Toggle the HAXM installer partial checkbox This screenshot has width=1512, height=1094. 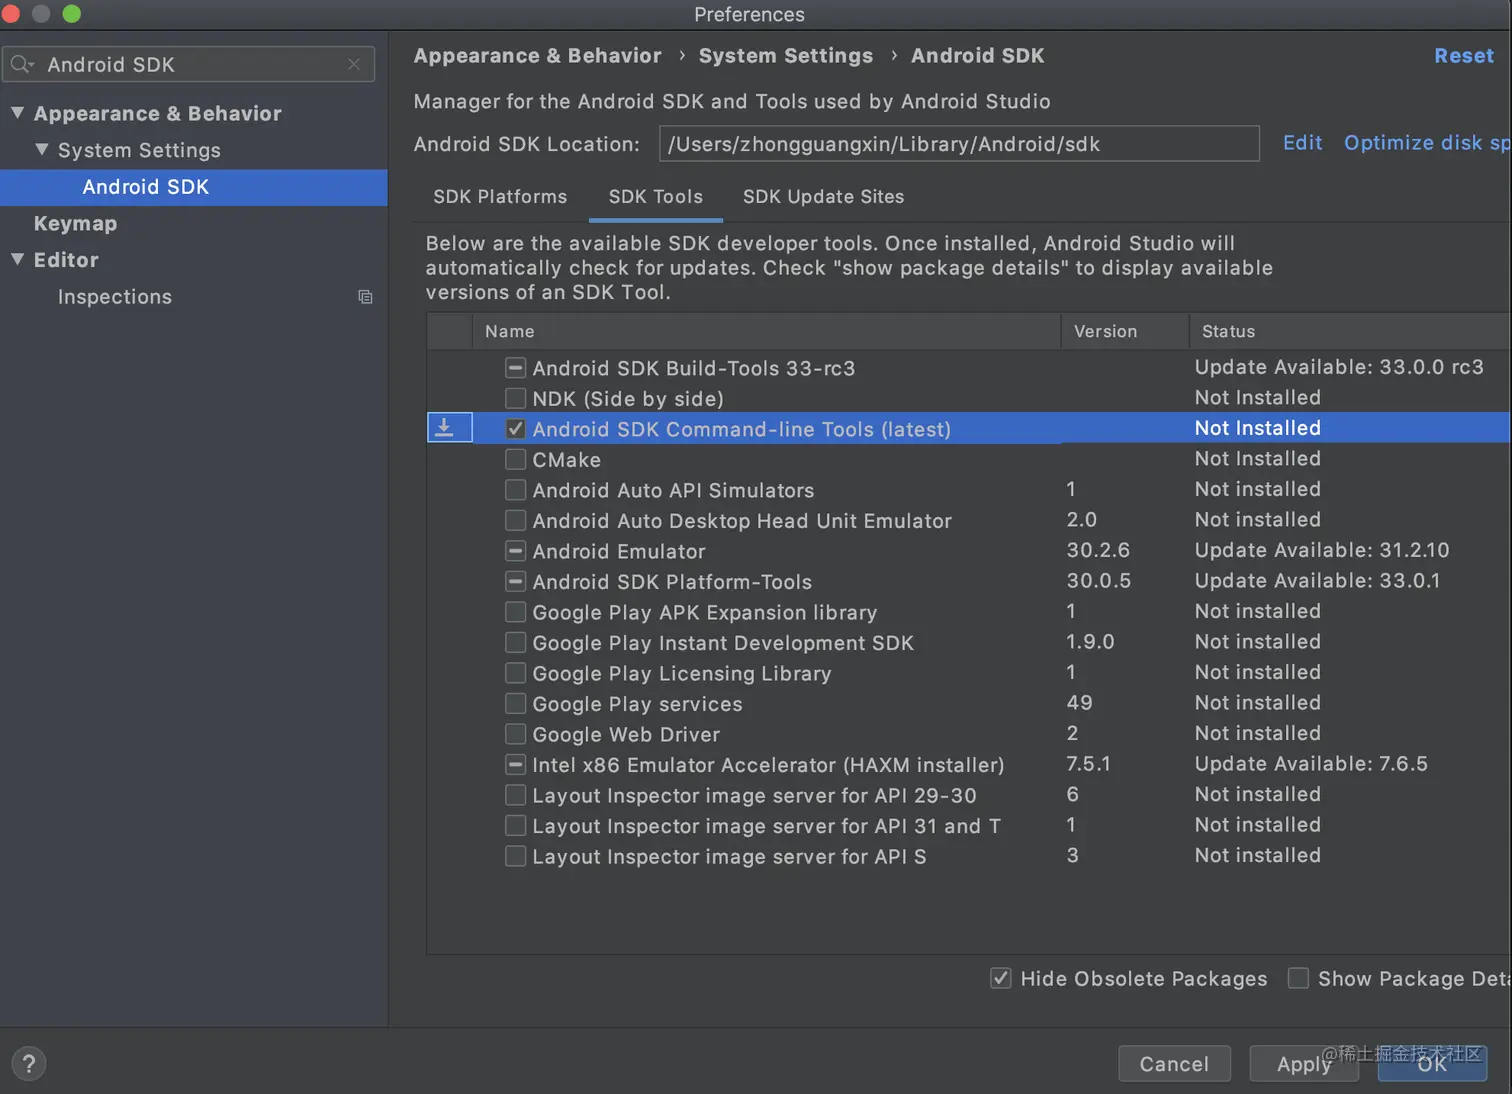point(515,765)
